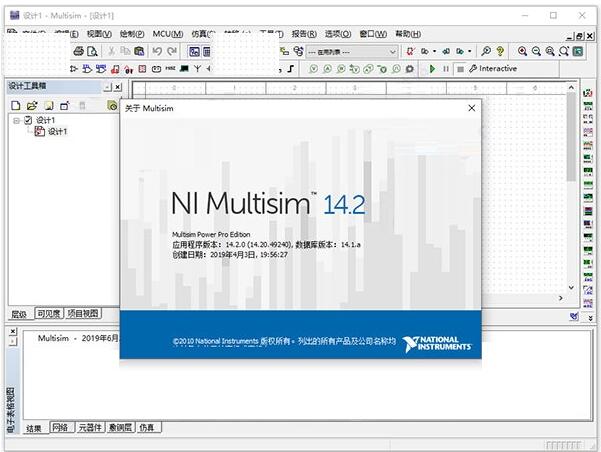Viewport: 601px width, 452px height.
Task: Switch to the 网络 spreadsheet tab
Action: 61,427
